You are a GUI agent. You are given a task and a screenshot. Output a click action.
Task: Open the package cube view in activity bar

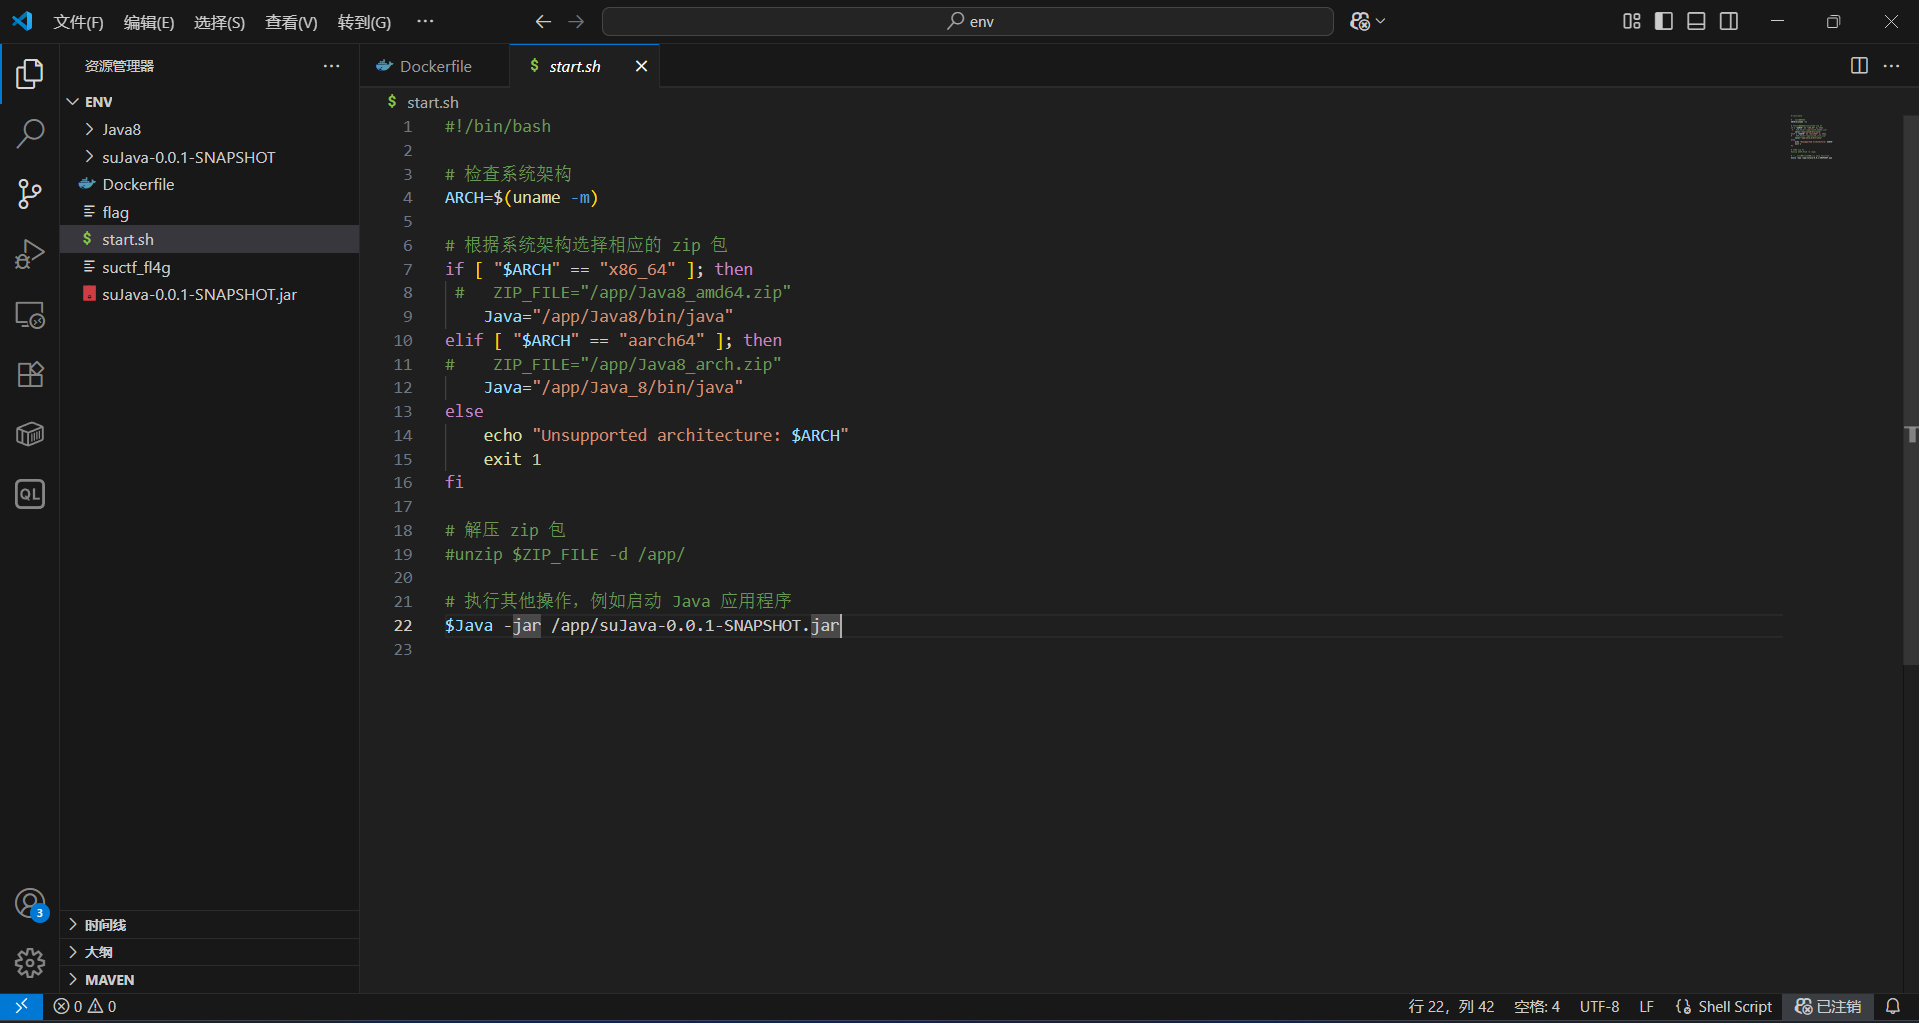click(x=30, y=434)
